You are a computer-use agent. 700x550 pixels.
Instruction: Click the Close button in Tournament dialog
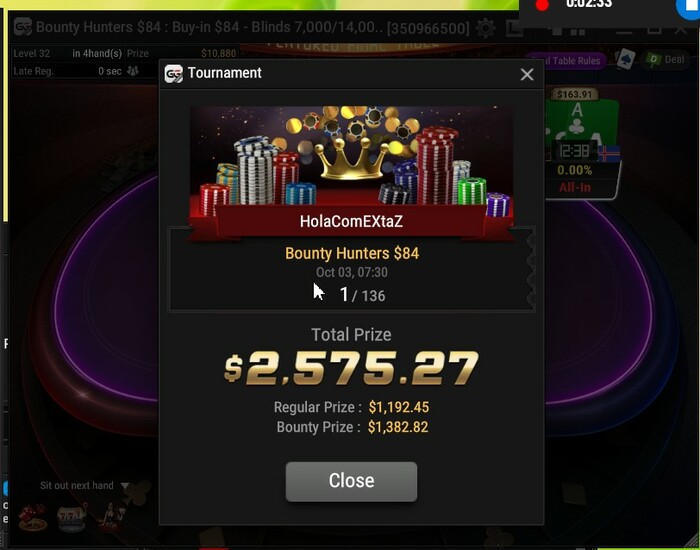click(x=351, y=481)
